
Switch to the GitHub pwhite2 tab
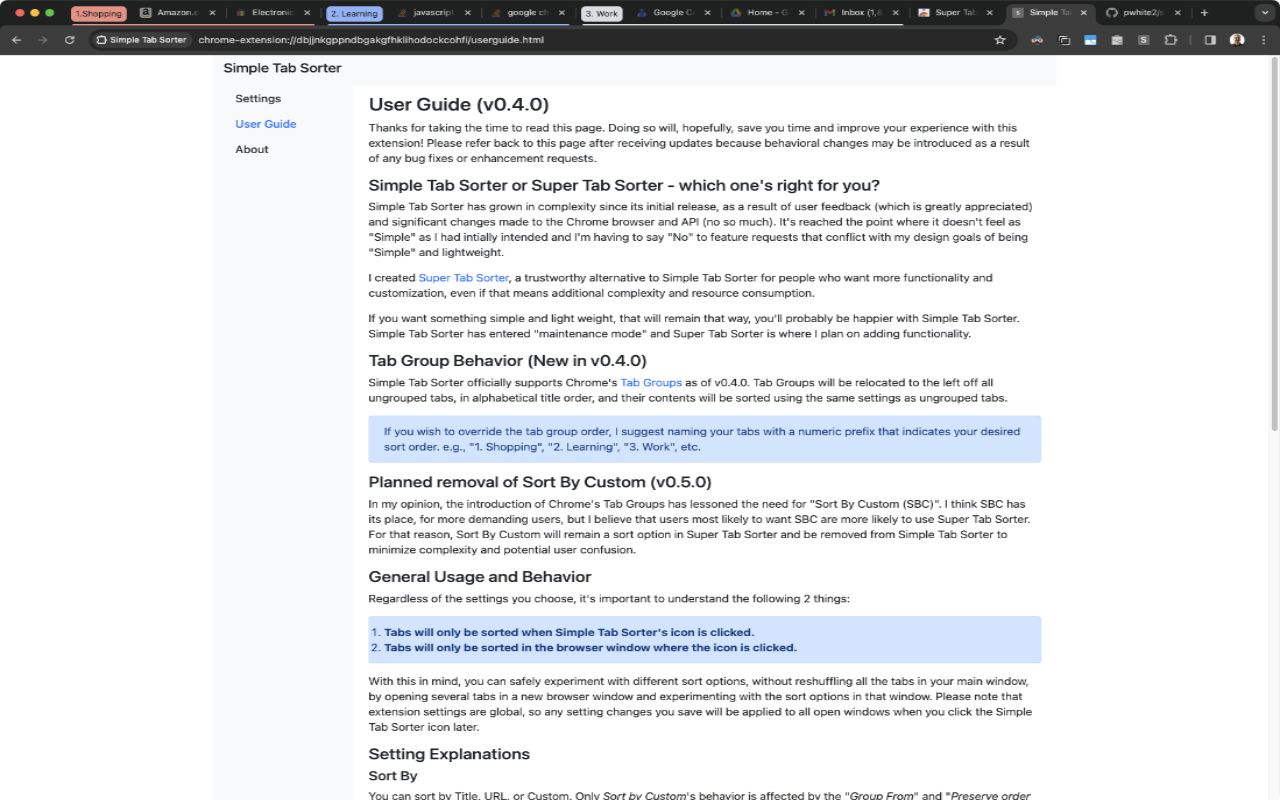tap(1138, 13)
